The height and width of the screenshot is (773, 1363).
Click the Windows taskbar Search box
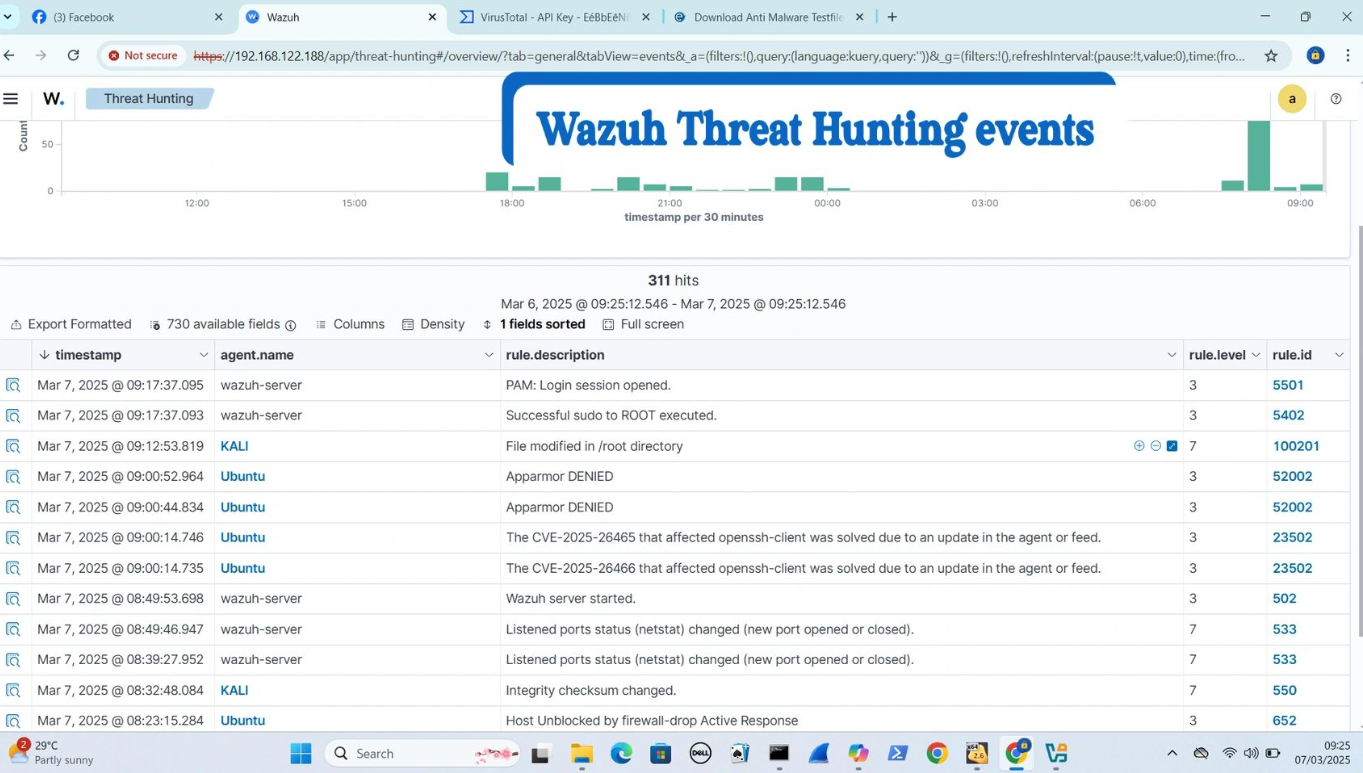[423, 753]
